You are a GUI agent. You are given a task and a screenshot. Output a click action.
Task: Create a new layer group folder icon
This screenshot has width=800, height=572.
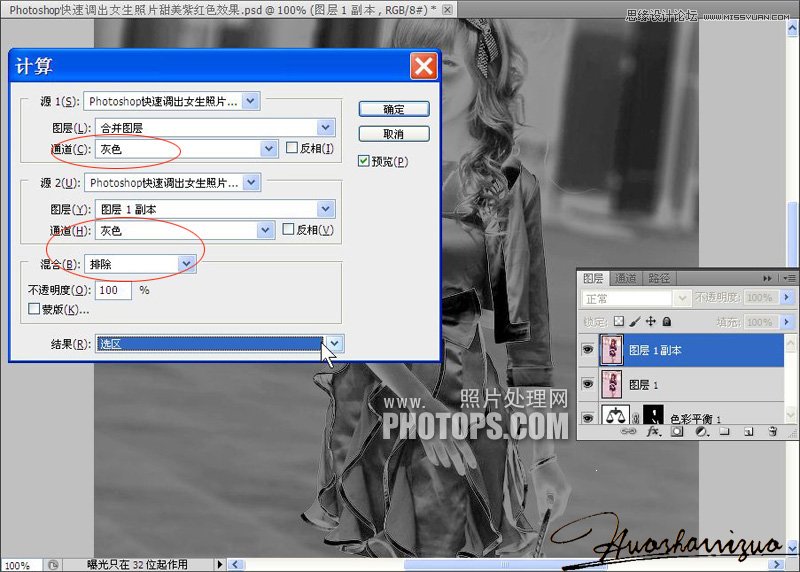[724, 432]
